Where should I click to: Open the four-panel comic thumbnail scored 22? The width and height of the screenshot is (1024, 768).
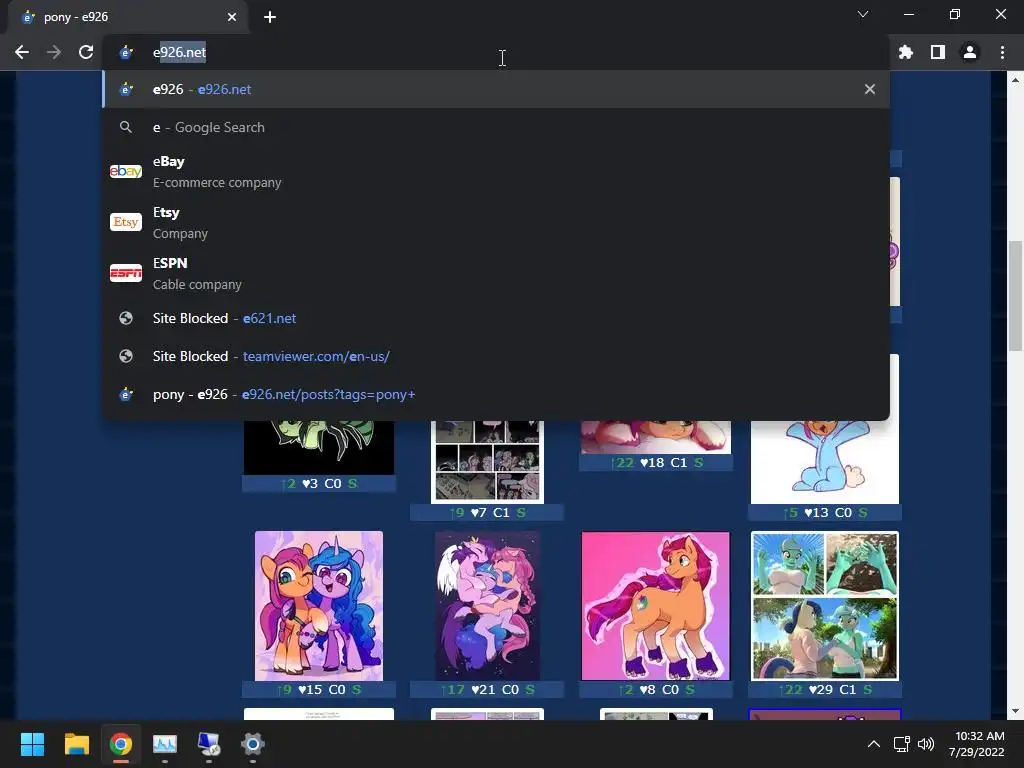(825, 606)
